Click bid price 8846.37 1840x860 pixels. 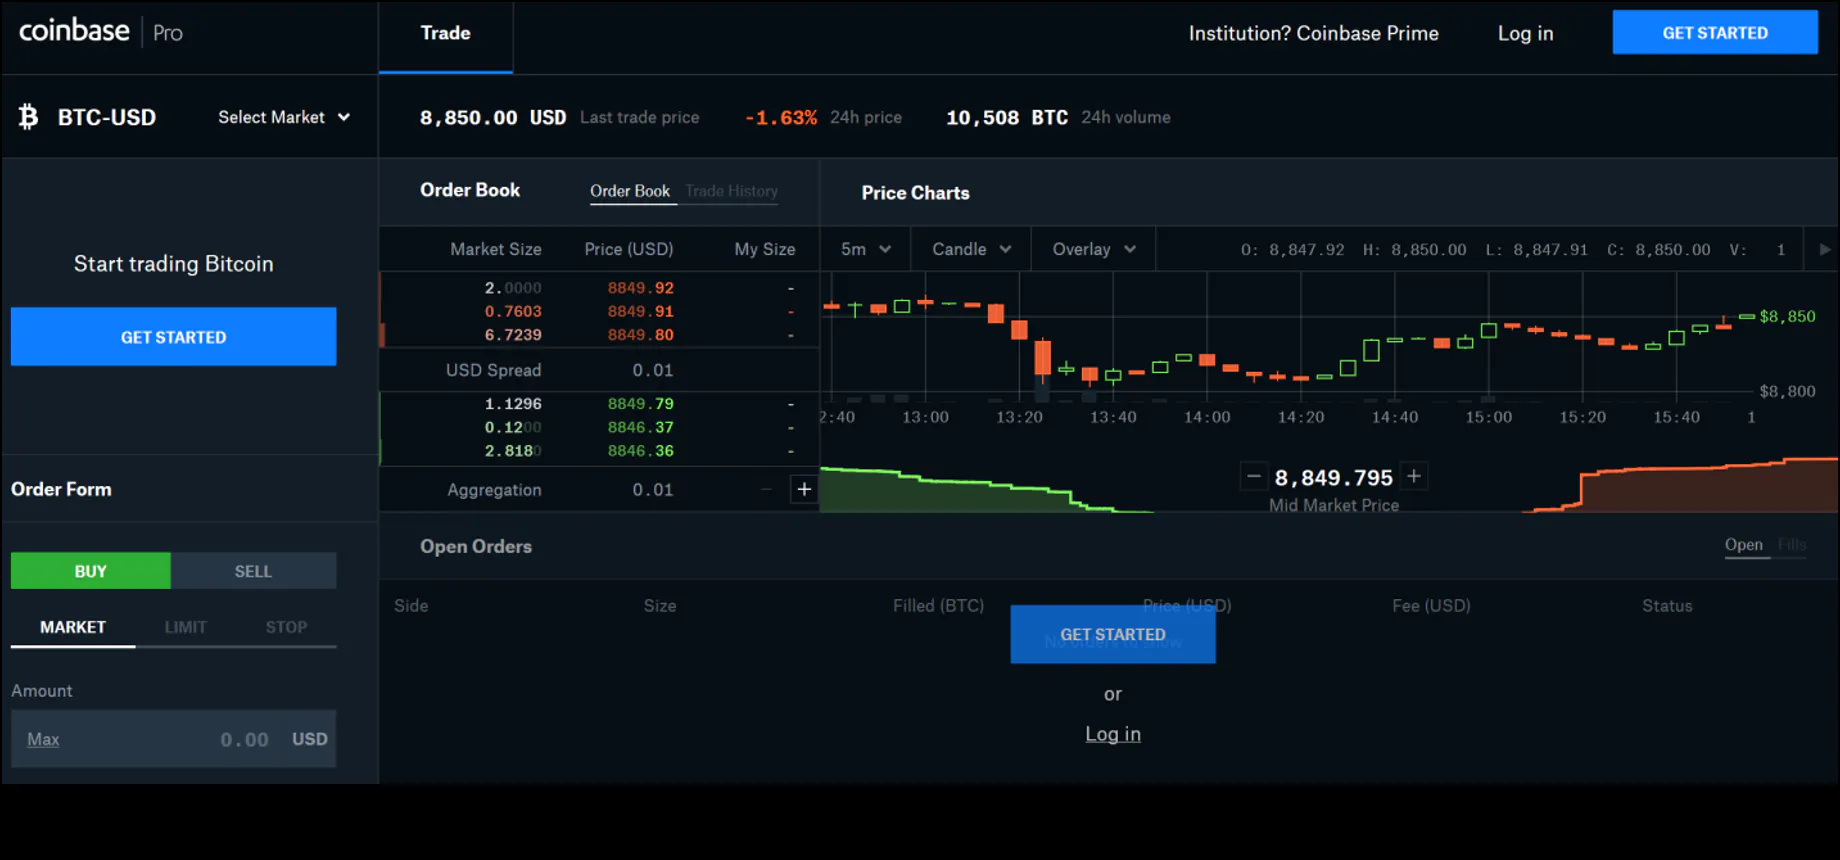(x=640, y=427)
